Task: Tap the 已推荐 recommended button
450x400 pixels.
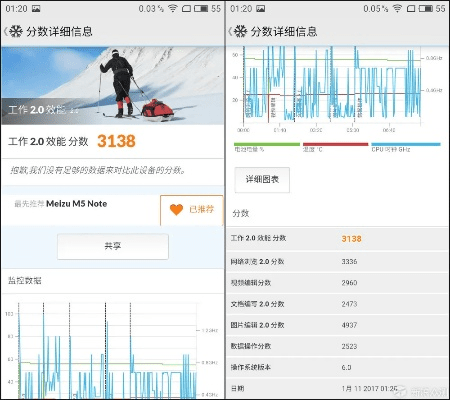Action: coord(192,210)
